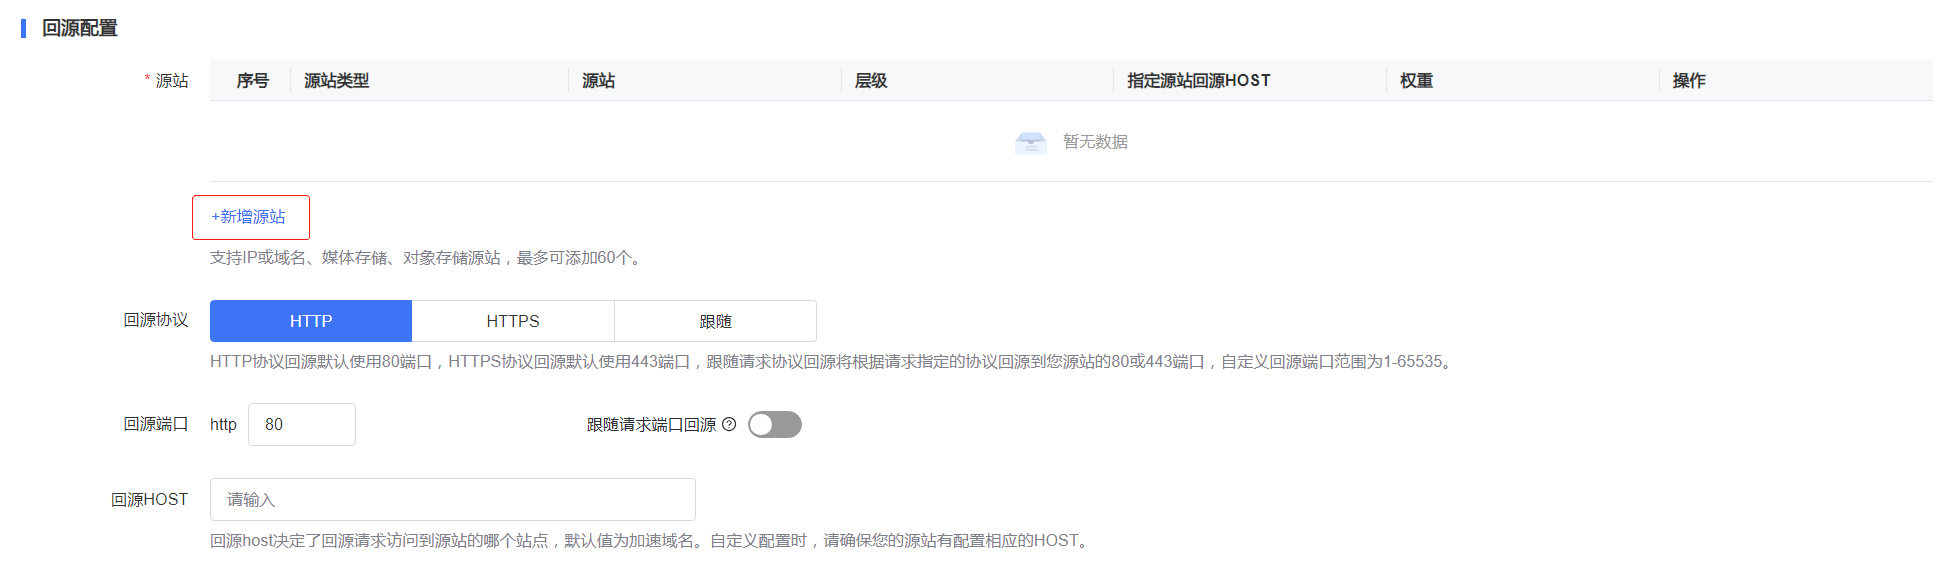
Task: Click the 序号 column header
Action: [252, 81]
